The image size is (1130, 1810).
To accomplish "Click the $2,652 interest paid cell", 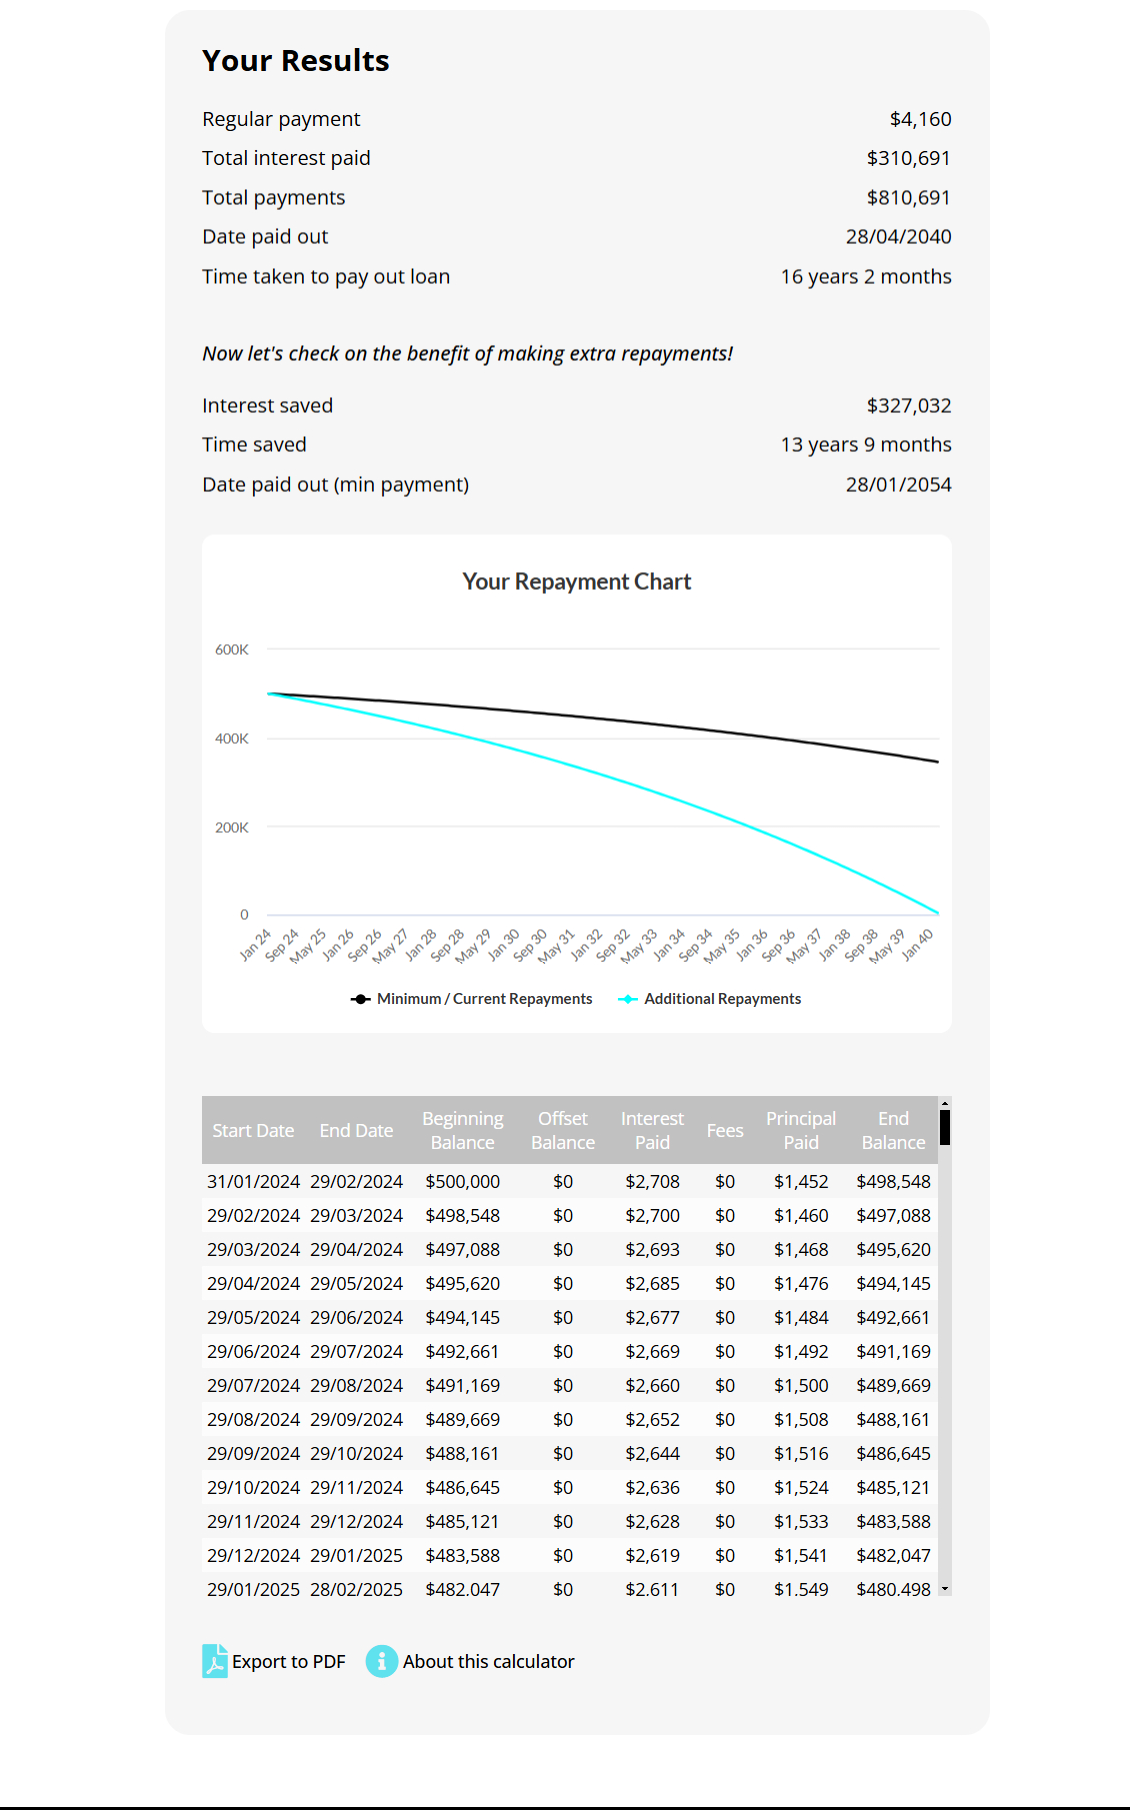I will 652,1419.
